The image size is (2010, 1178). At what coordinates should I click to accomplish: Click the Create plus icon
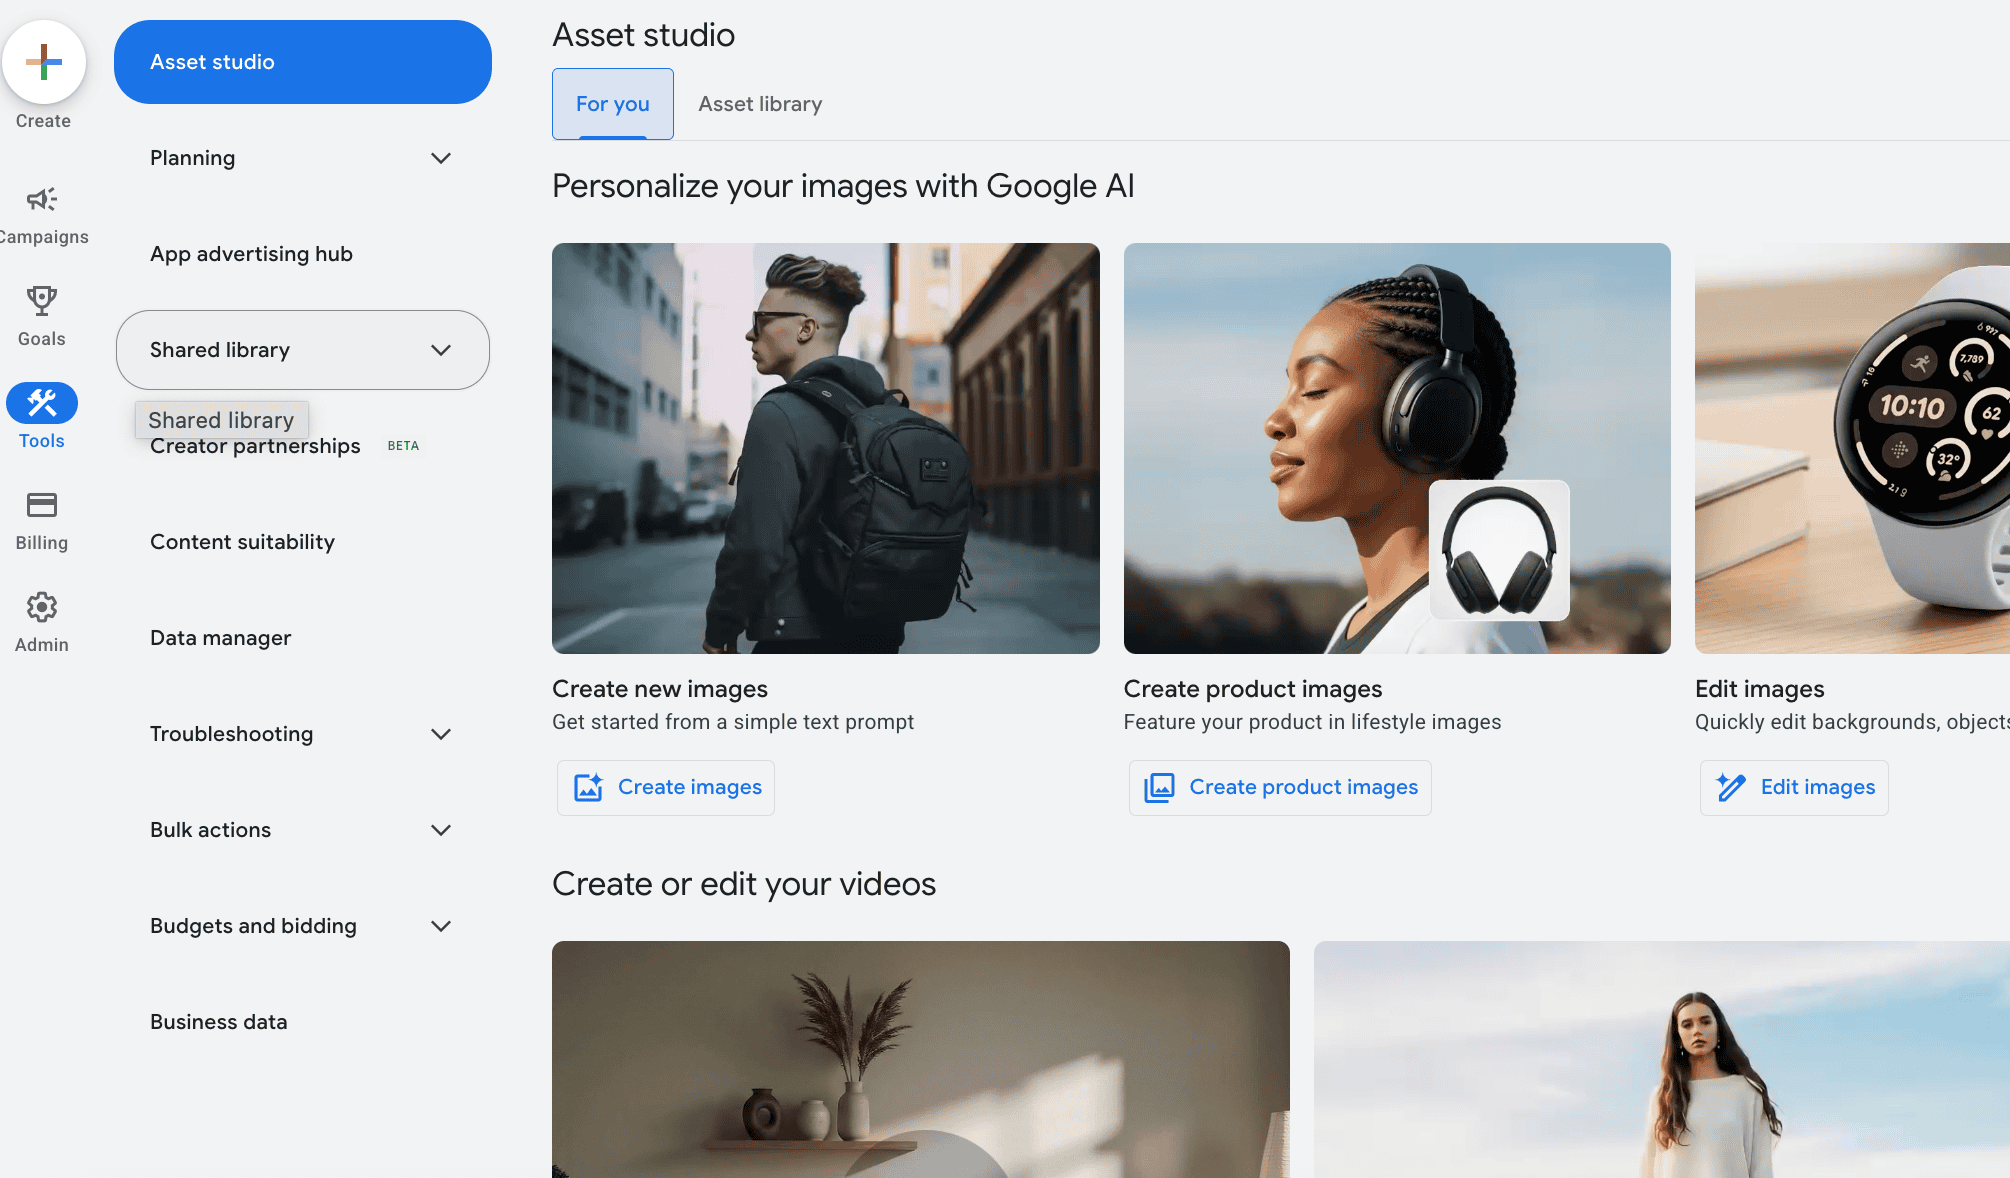click(43, 62)
